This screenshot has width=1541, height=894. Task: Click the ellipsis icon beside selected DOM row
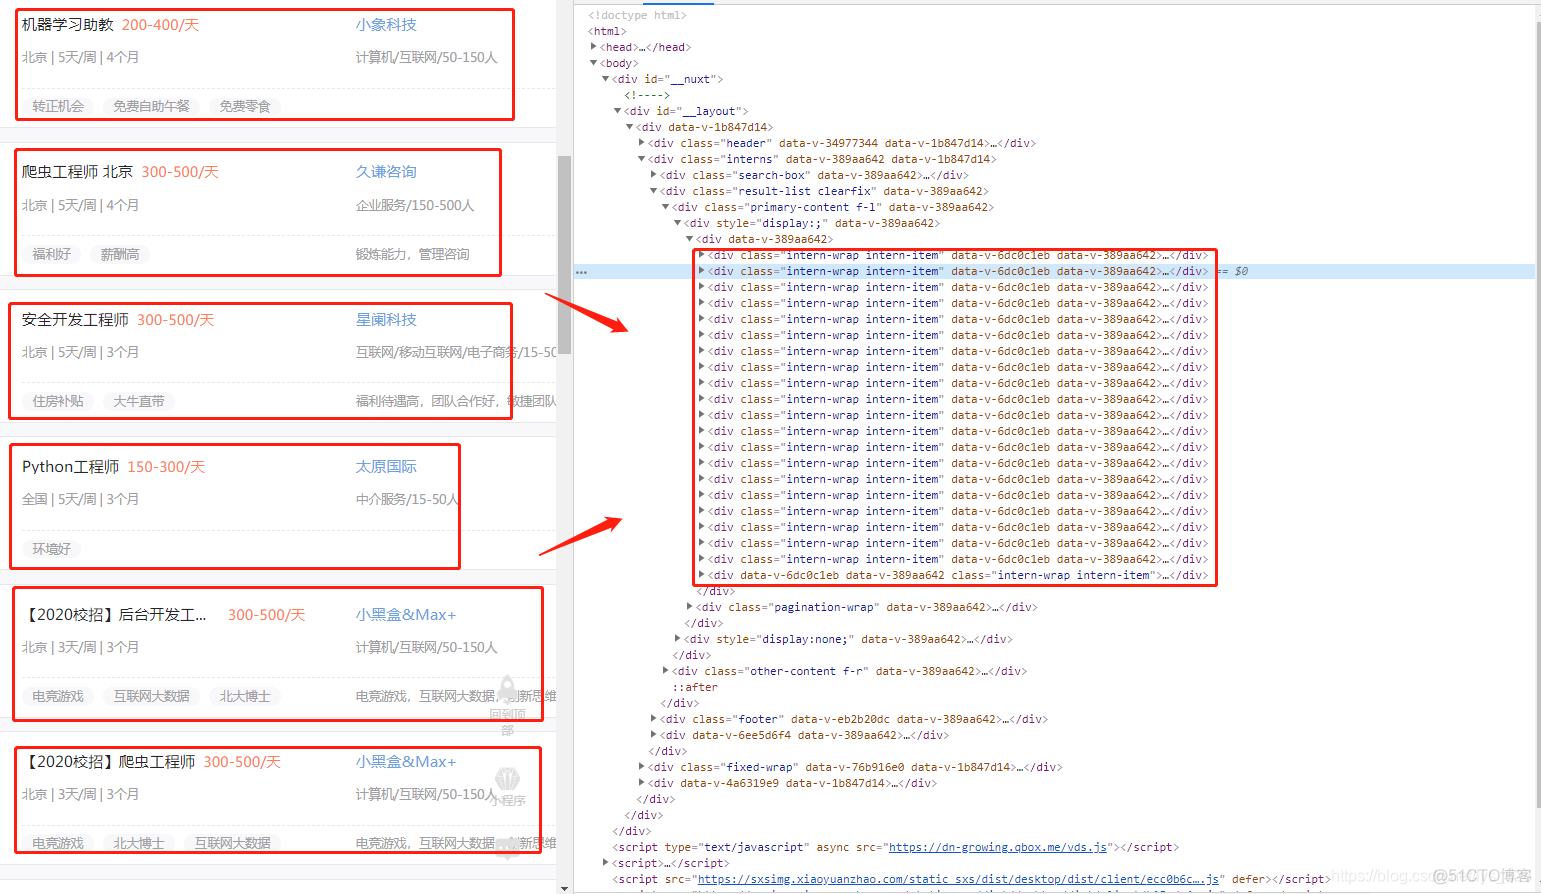click(x=581, y=272)
